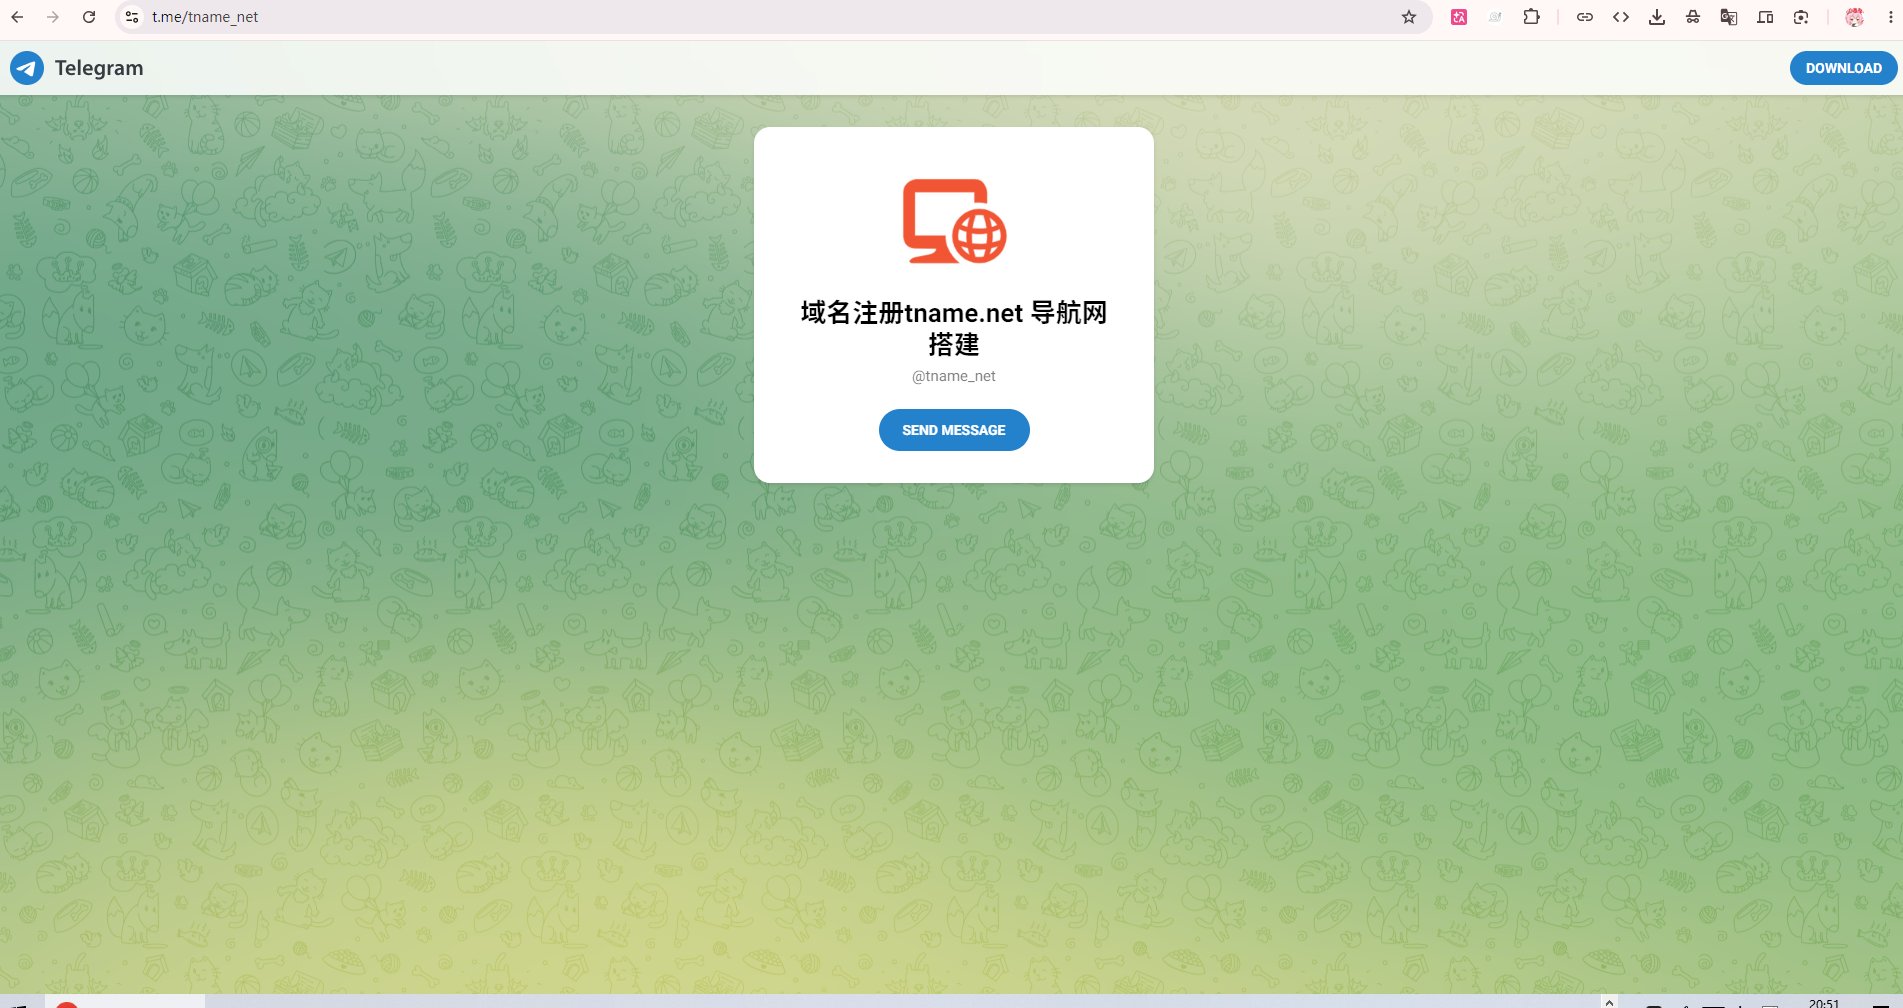Click the Telegram header text link

[99, 68]
